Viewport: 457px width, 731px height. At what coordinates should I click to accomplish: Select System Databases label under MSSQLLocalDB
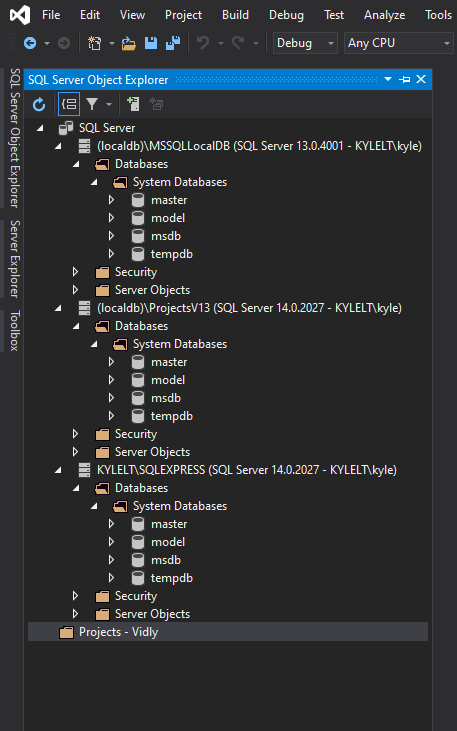tap(180, 182)
